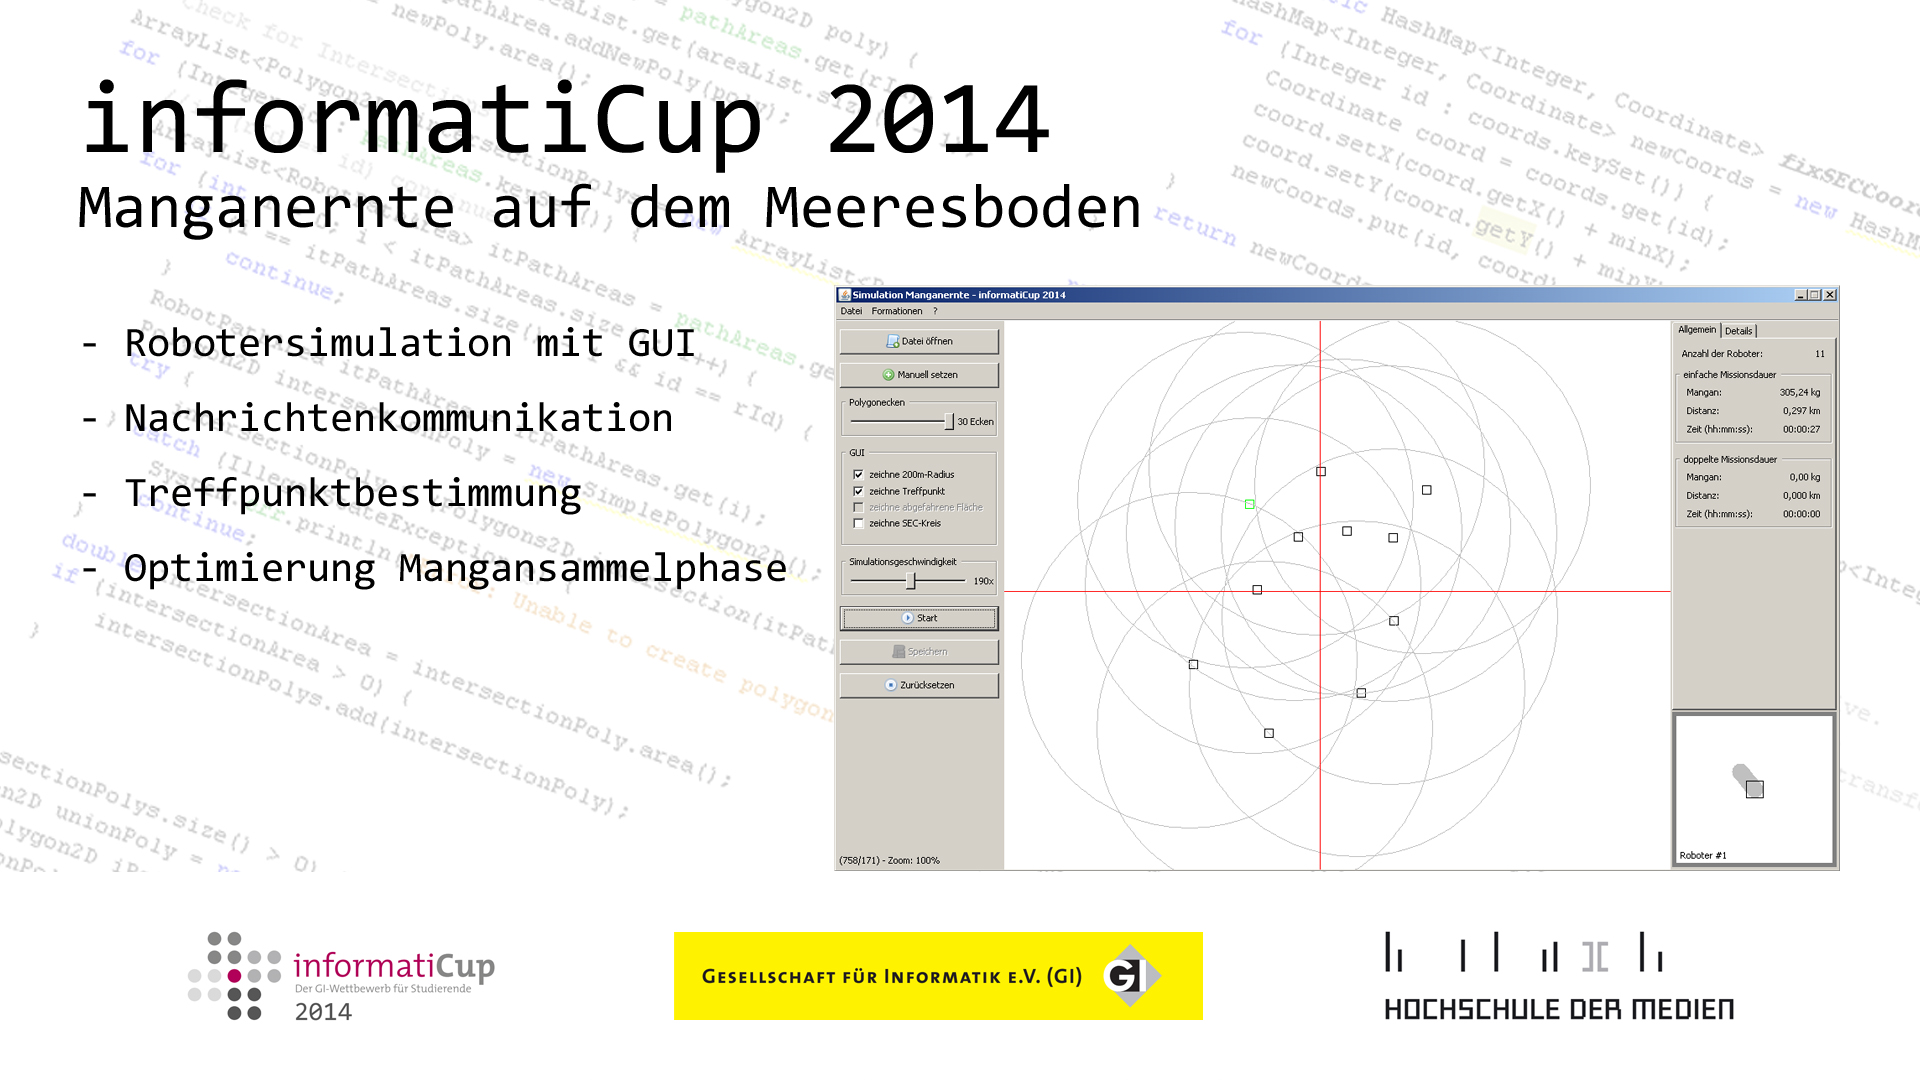Screen dimensions: 1920x1080
Task: Adjust the Polygonecken slider handle
Action: tap(949, 422)
